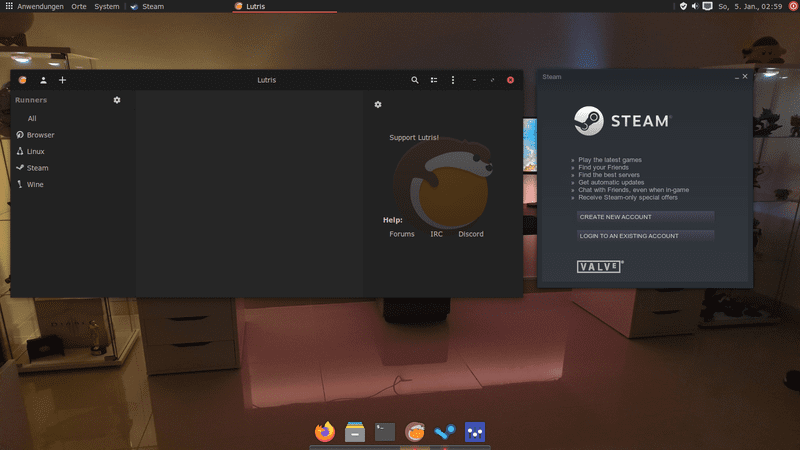Click the Wine runner glass icon
The height and width of the screenshot is (450, 800).
pos(20,184)
